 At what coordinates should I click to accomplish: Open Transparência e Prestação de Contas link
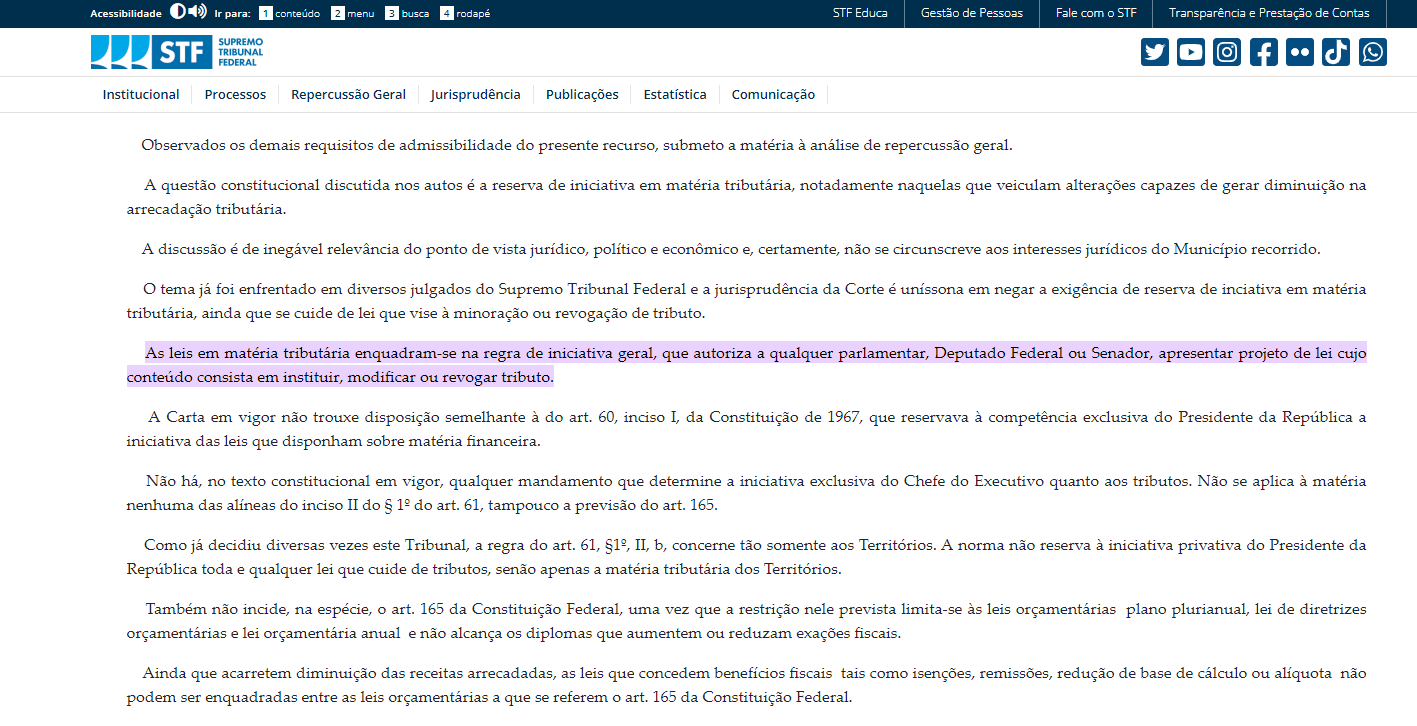1269,13
